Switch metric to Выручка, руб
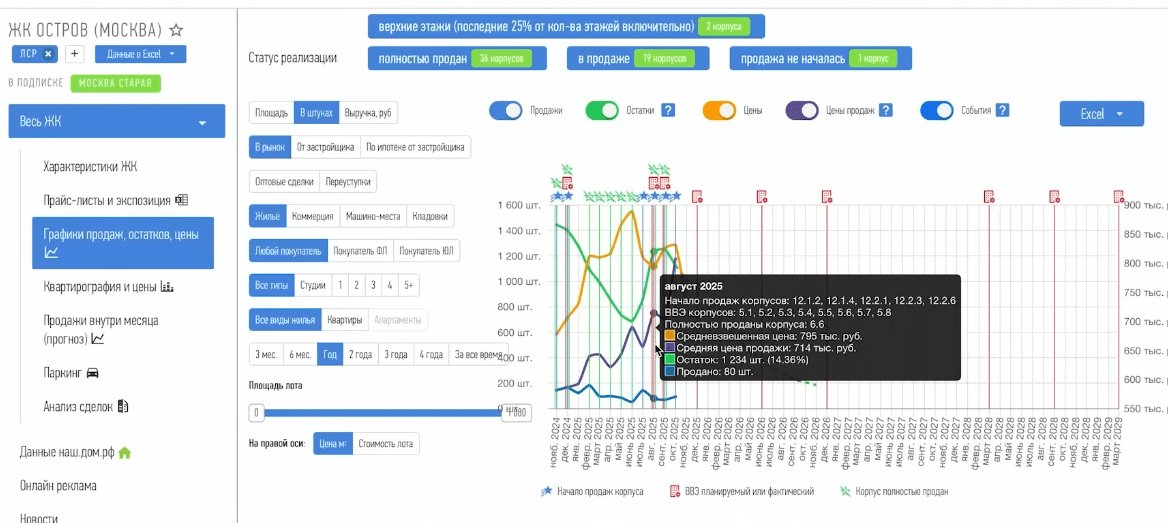The width and height of the screenshot is (1168, 523). (x=368, y=112)
